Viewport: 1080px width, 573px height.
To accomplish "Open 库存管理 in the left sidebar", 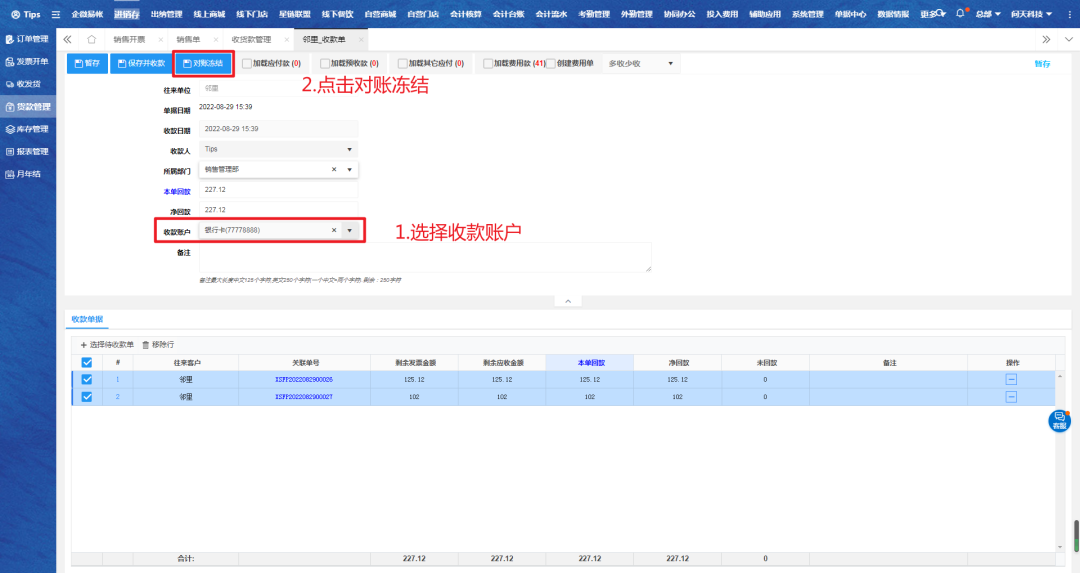I will 28,129.
